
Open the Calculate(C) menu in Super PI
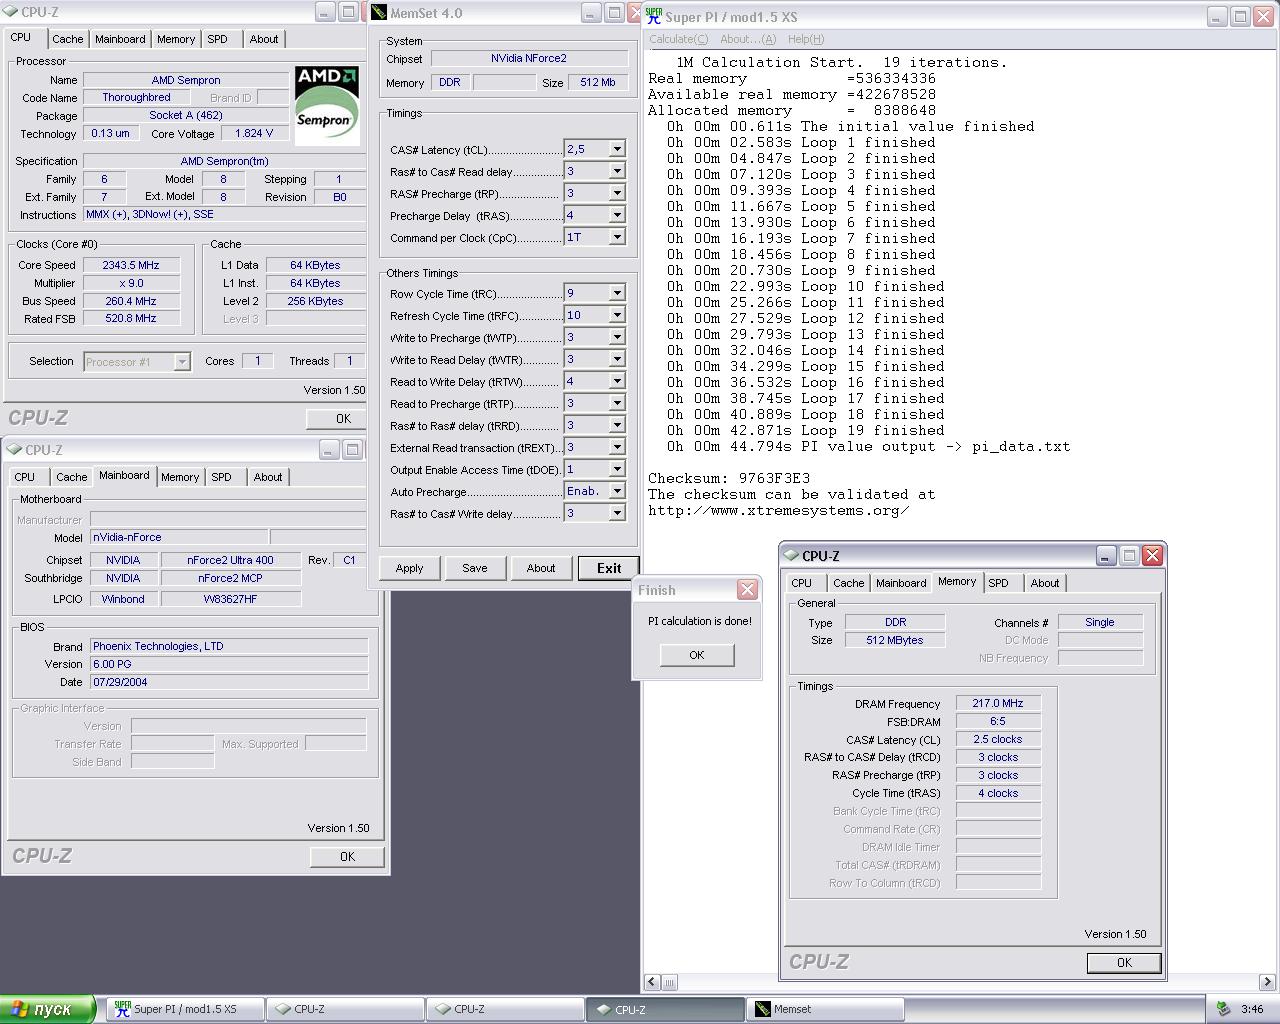(x=678, y=39)
